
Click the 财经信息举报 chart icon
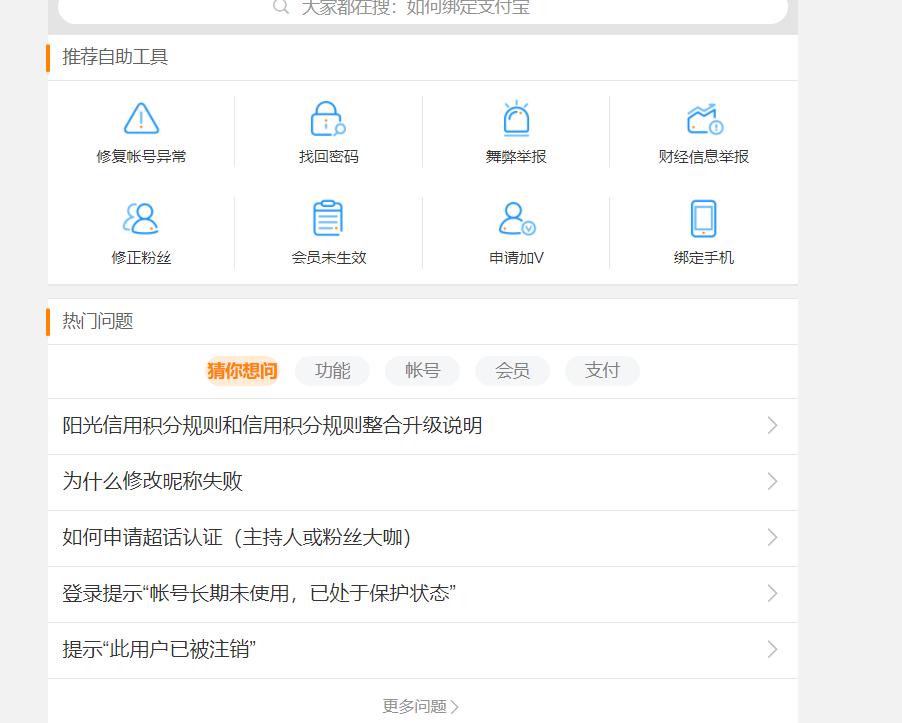click(703, 118)
